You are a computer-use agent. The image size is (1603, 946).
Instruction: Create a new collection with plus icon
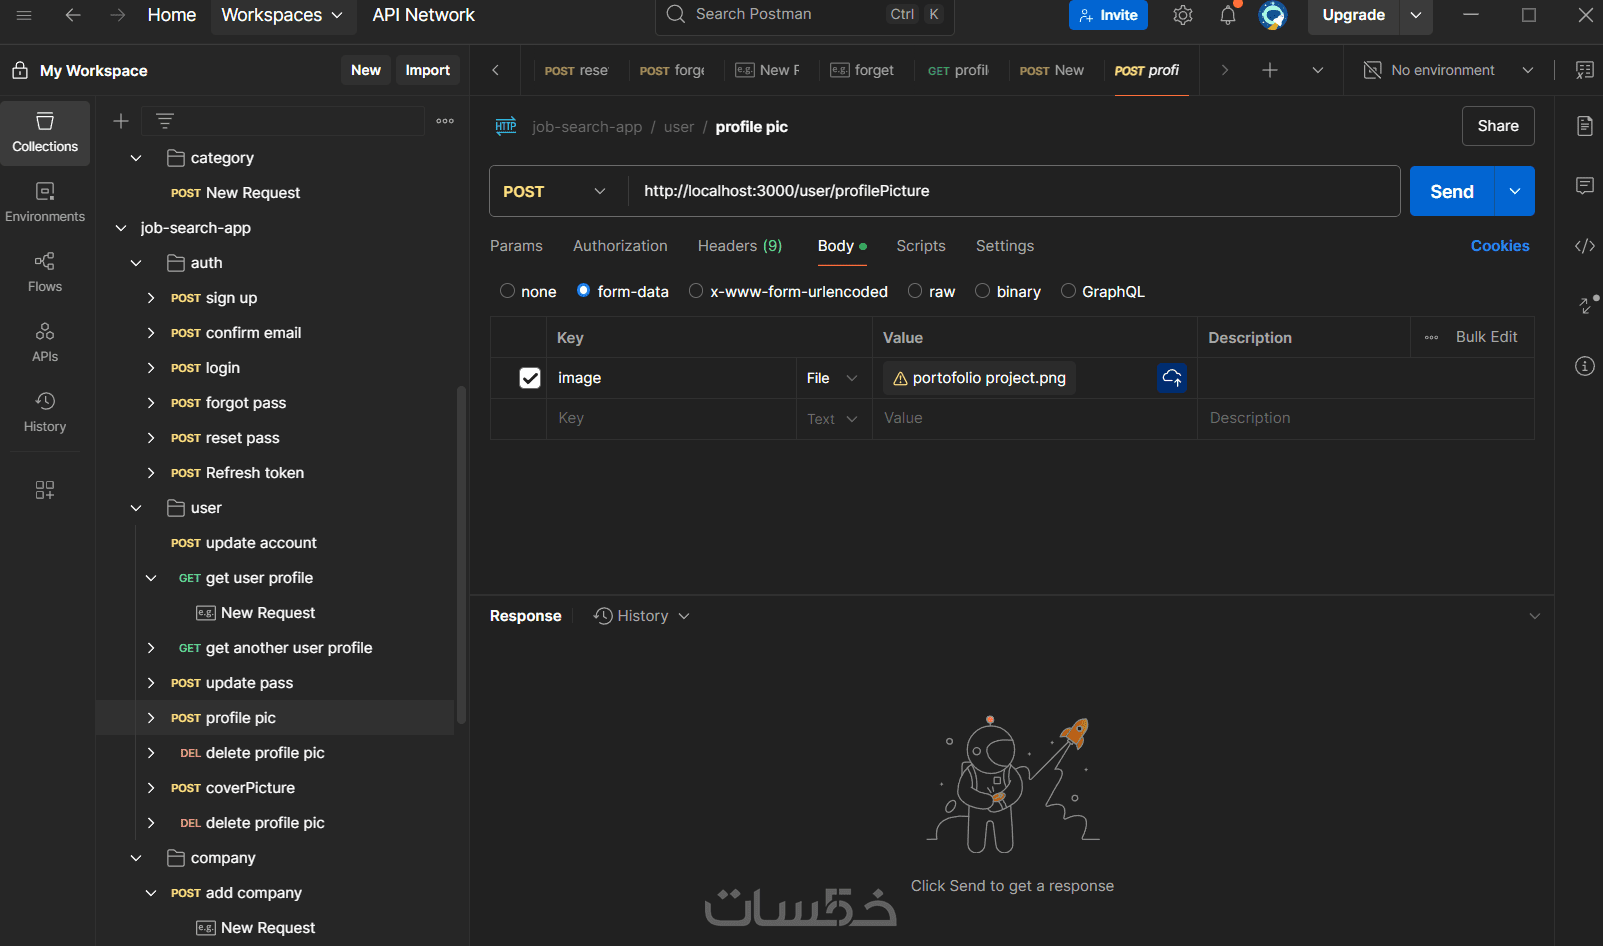coord(121,121)
